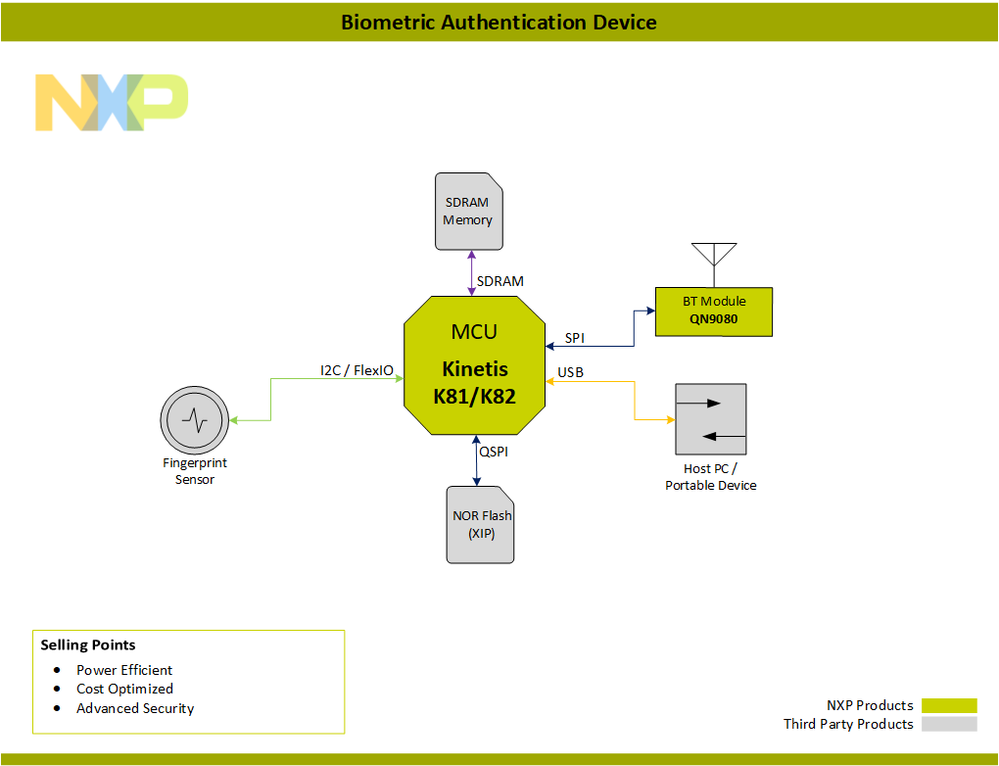Click the Third Party Products legend text
999x766 pixels.
pos(849,724)
